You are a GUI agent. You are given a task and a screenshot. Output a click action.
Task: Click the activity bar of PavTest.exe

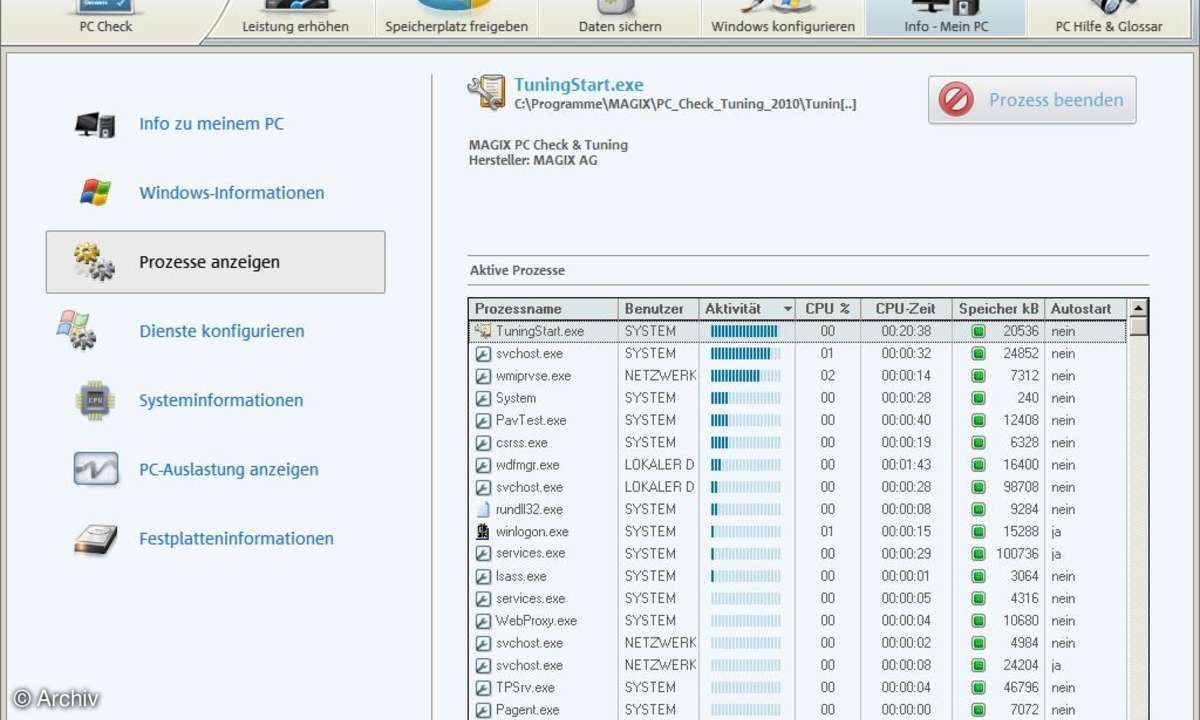tap(745, 420)
